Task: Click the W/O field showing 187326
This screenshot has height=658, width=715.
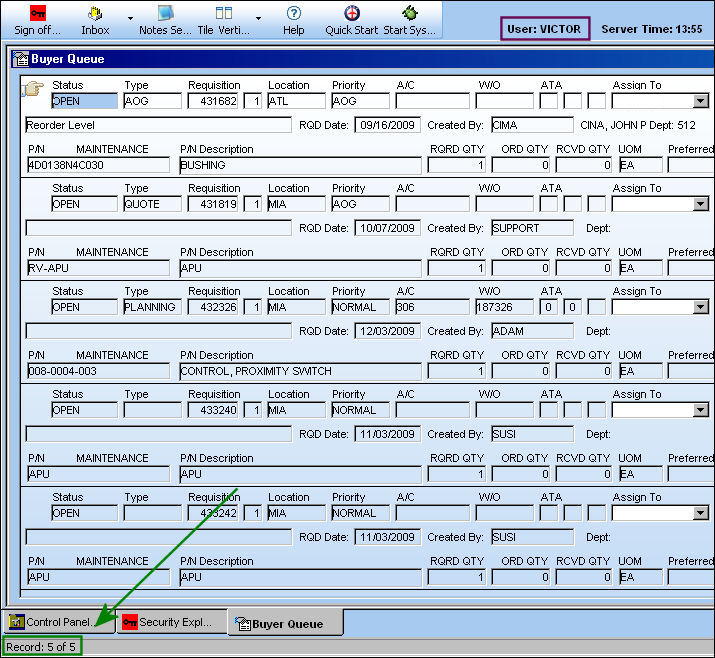Action: coord(504,307)
